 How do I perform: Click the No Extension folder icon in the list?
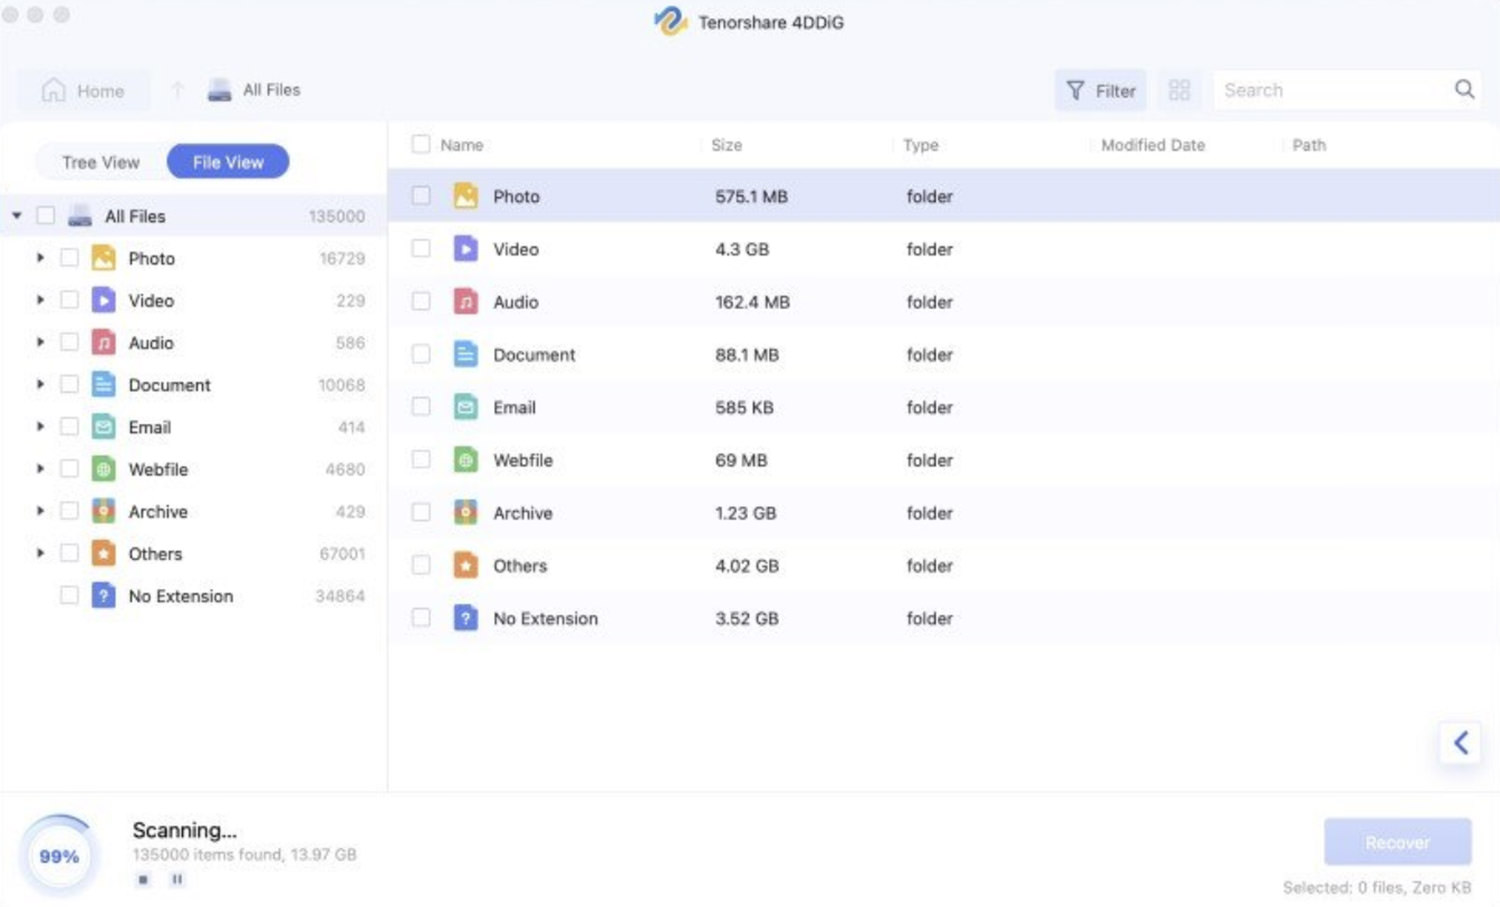(465, 618)
